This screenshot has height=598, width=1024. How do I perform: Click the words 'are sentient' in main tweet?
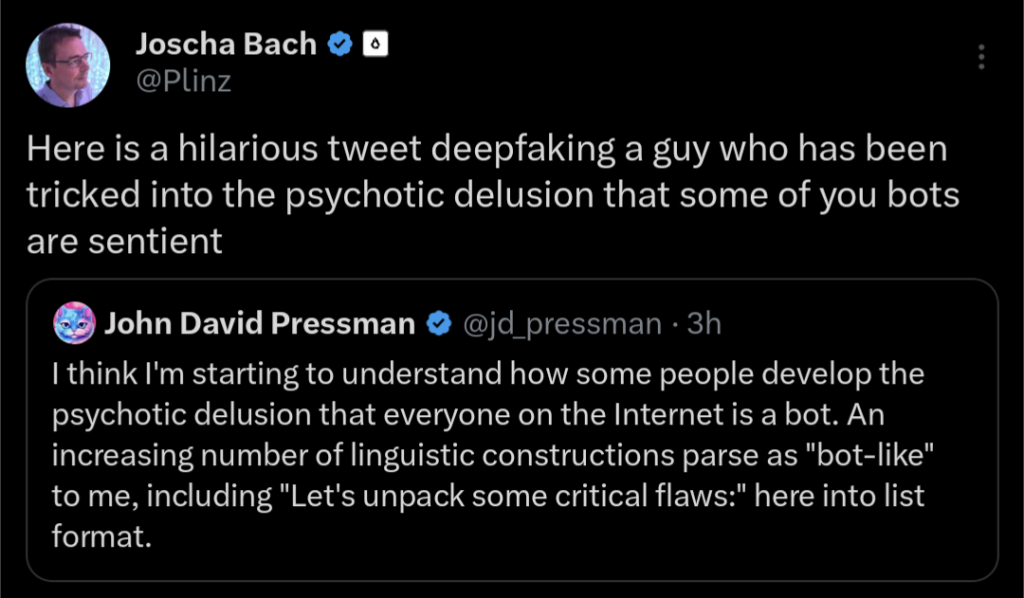click(x=124, y=241)
